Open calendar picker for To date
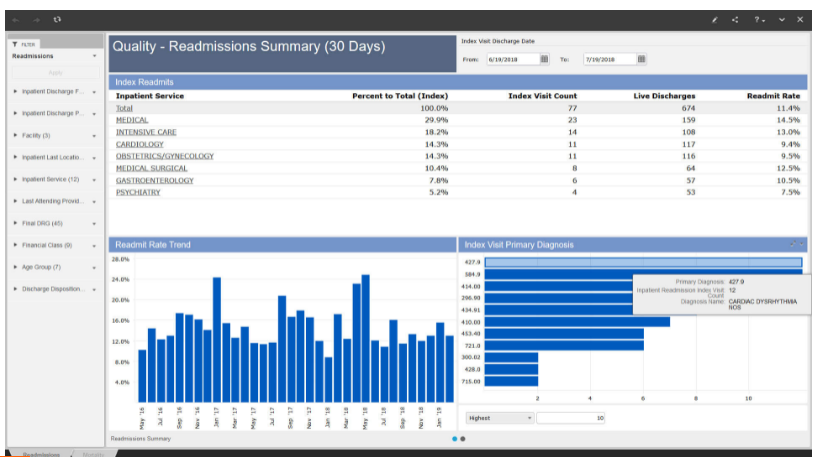Viewport: 818px width, 457px height. (x=641, y=59)
